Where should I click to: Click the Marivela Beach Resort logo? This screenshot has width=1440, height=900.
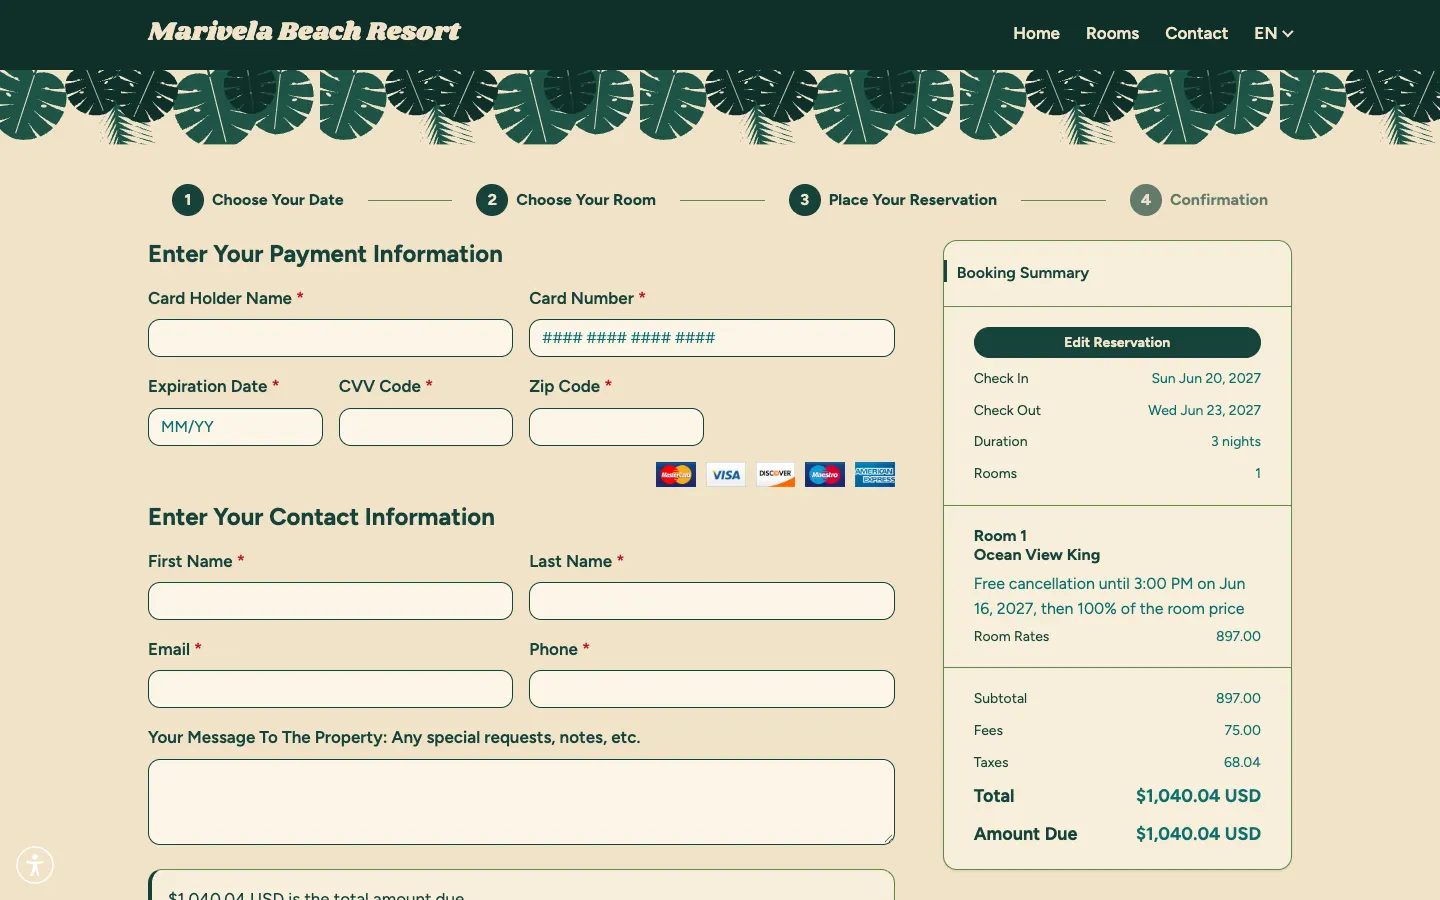[304, 32]
